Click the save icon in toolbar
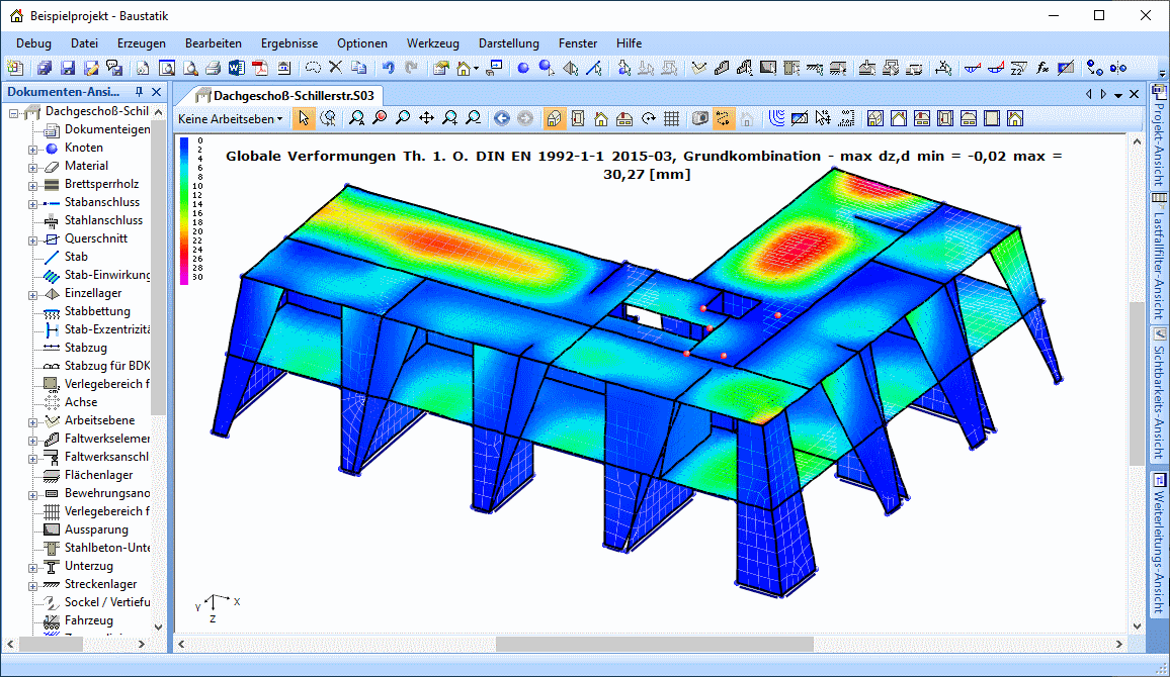This screenshot has height=677, width=1170. 68,68
